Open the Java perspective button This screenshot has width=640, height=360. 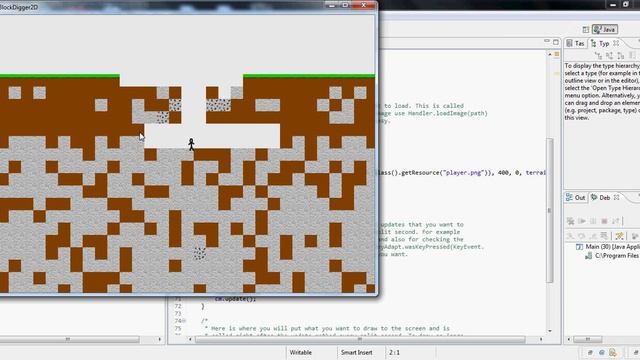[x=605, y=29]
